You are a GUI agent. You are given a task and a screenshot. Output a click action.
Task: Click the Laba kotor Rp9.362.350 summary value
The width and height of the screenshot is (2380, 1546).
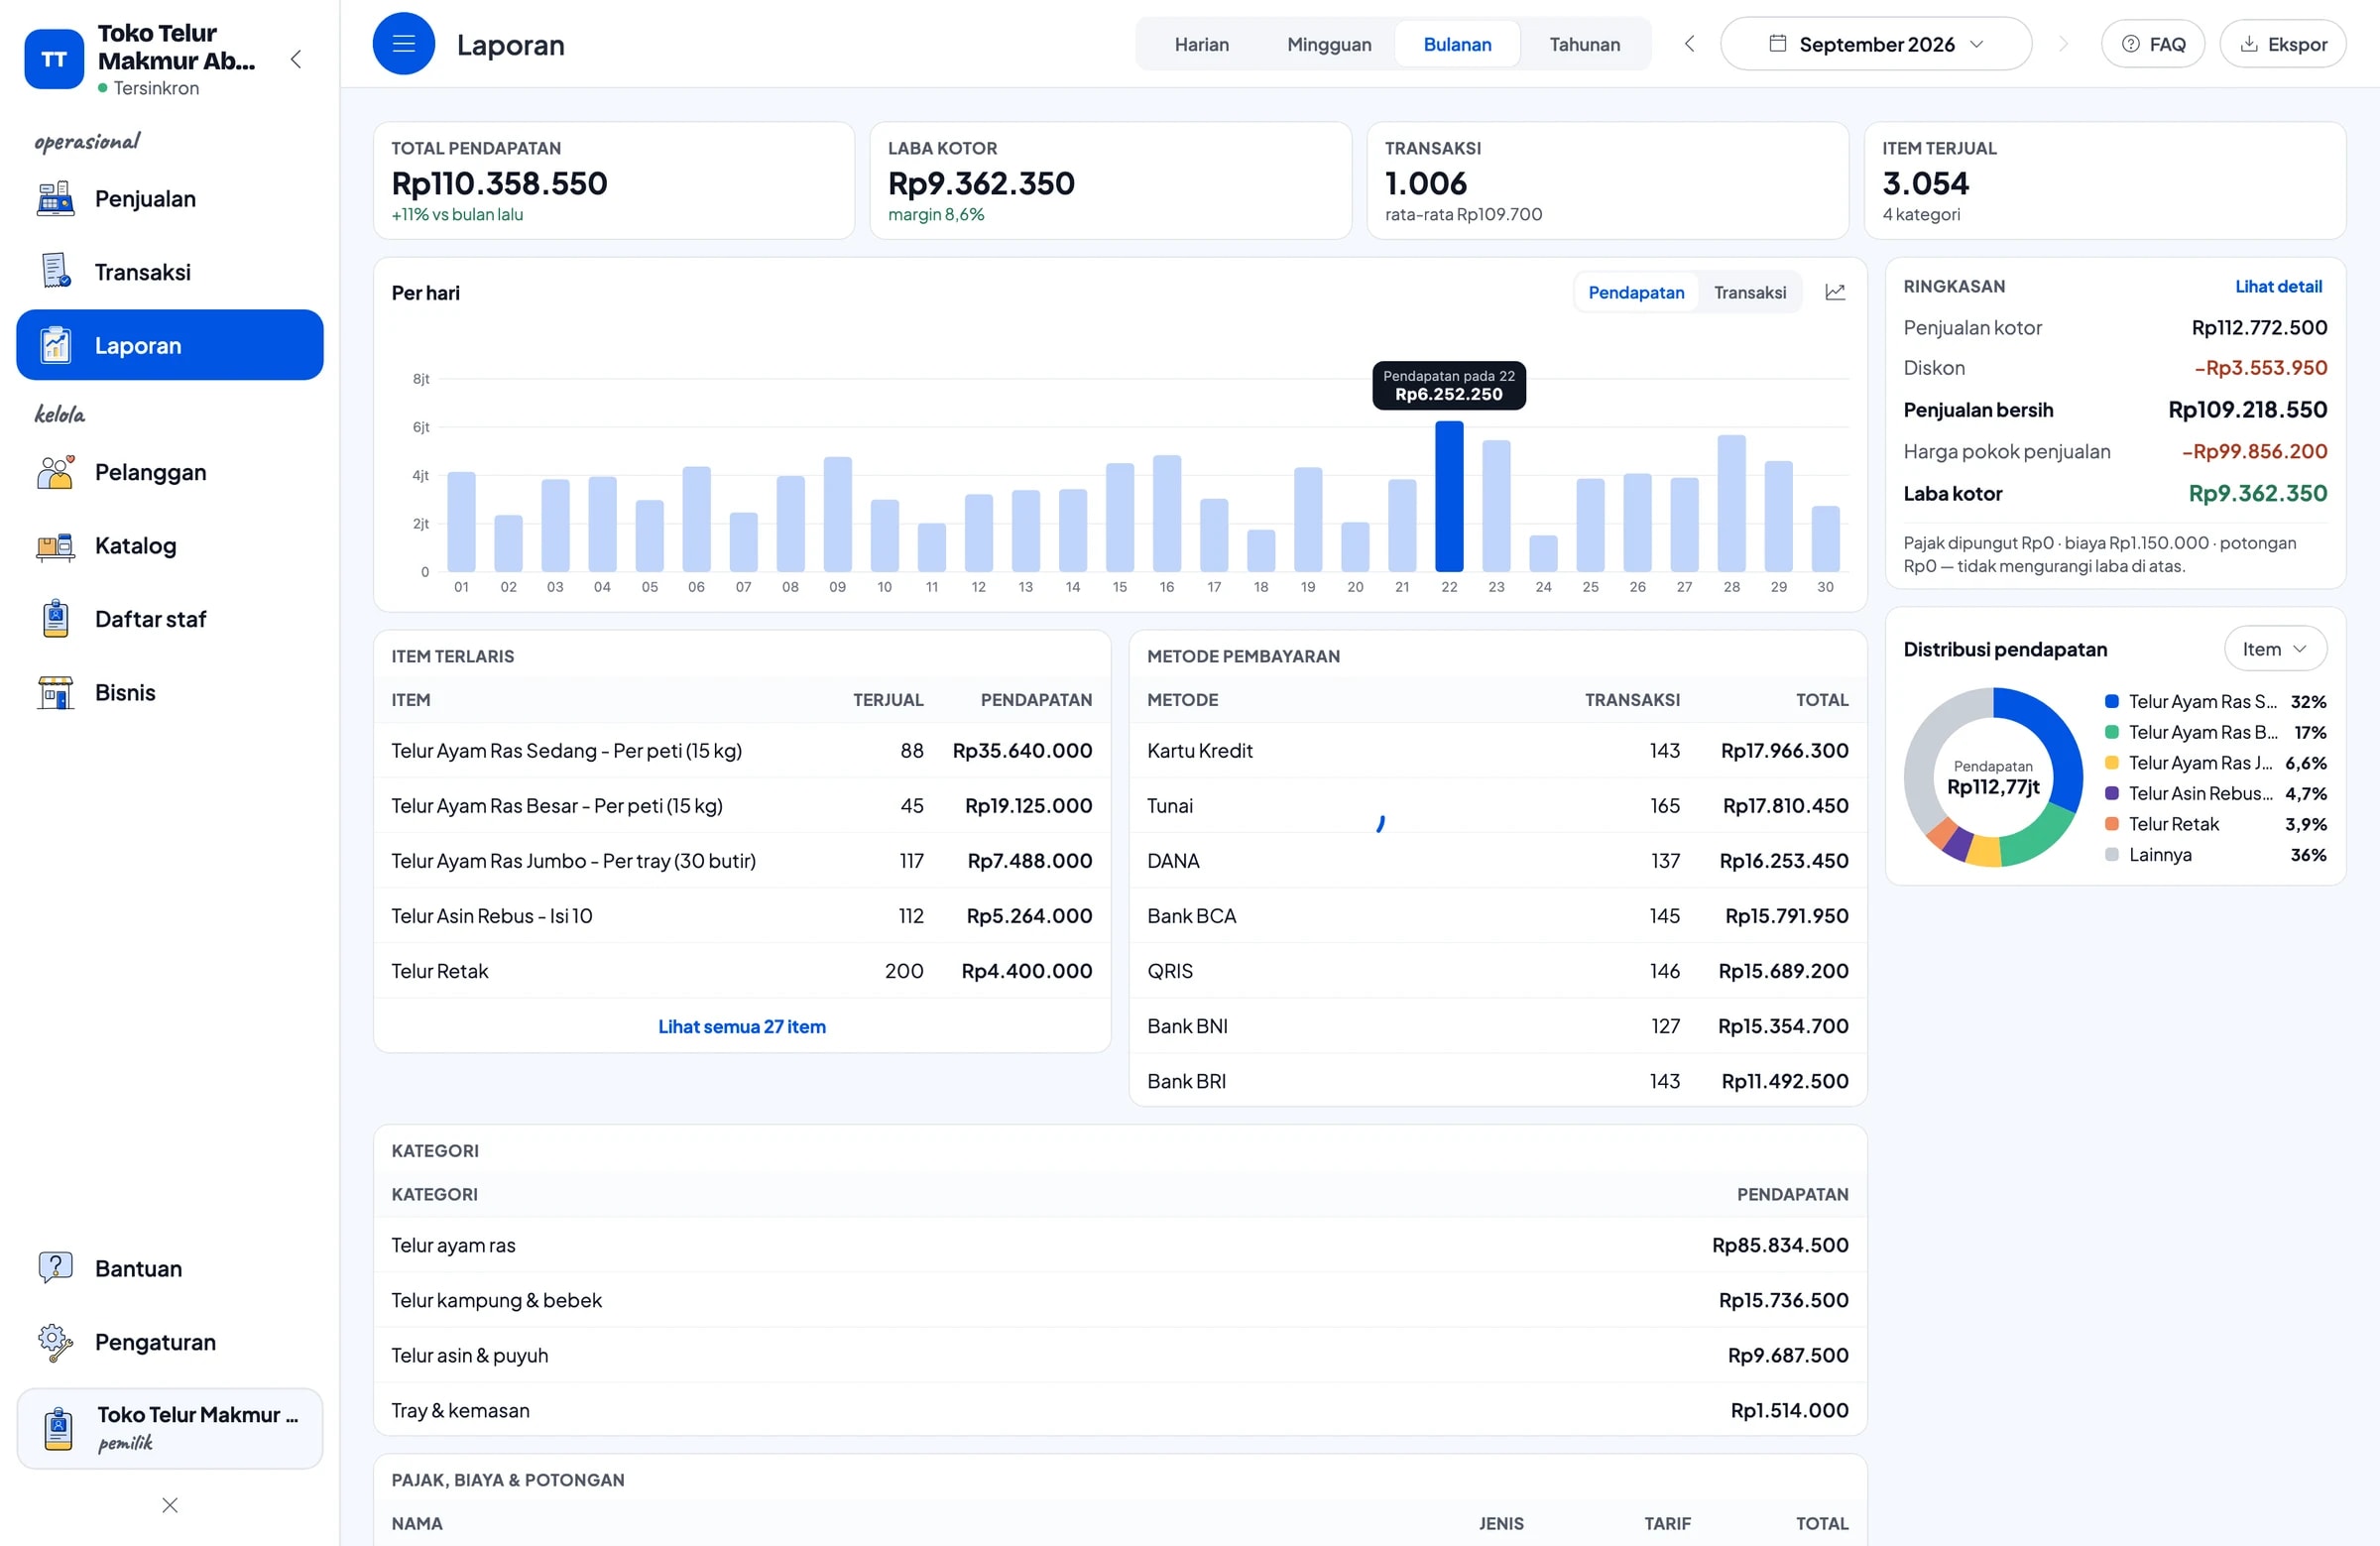point(2257,493)
